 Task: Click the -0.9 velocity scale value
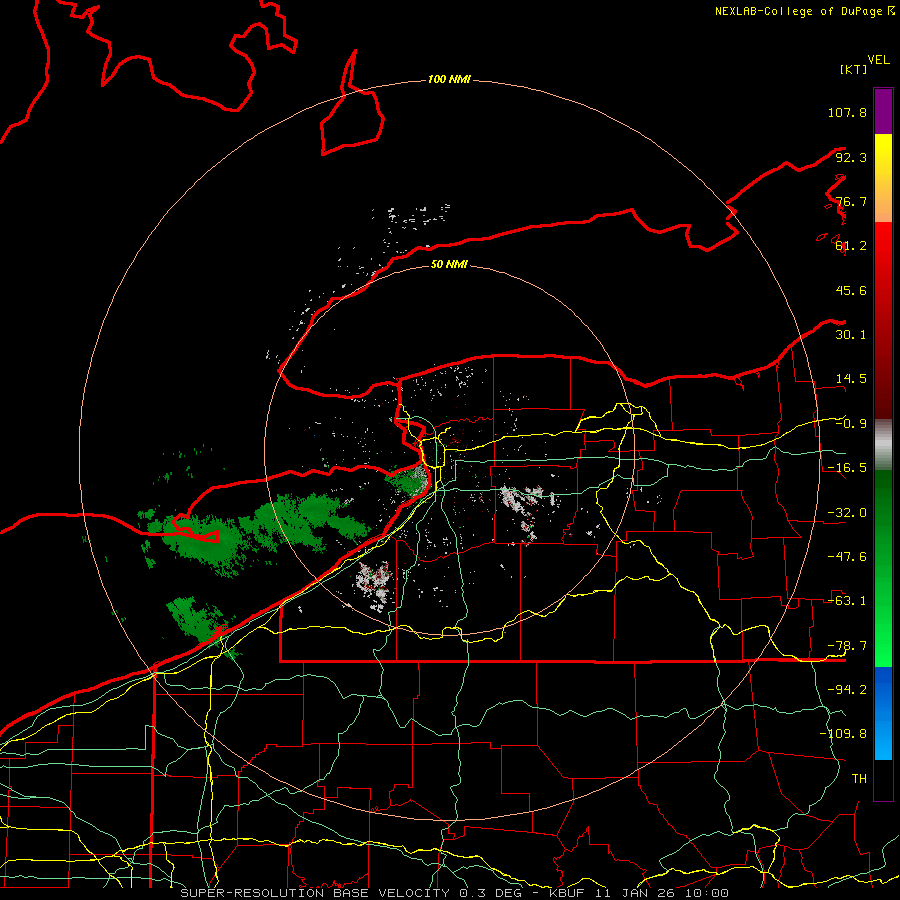tap(851, 424)
